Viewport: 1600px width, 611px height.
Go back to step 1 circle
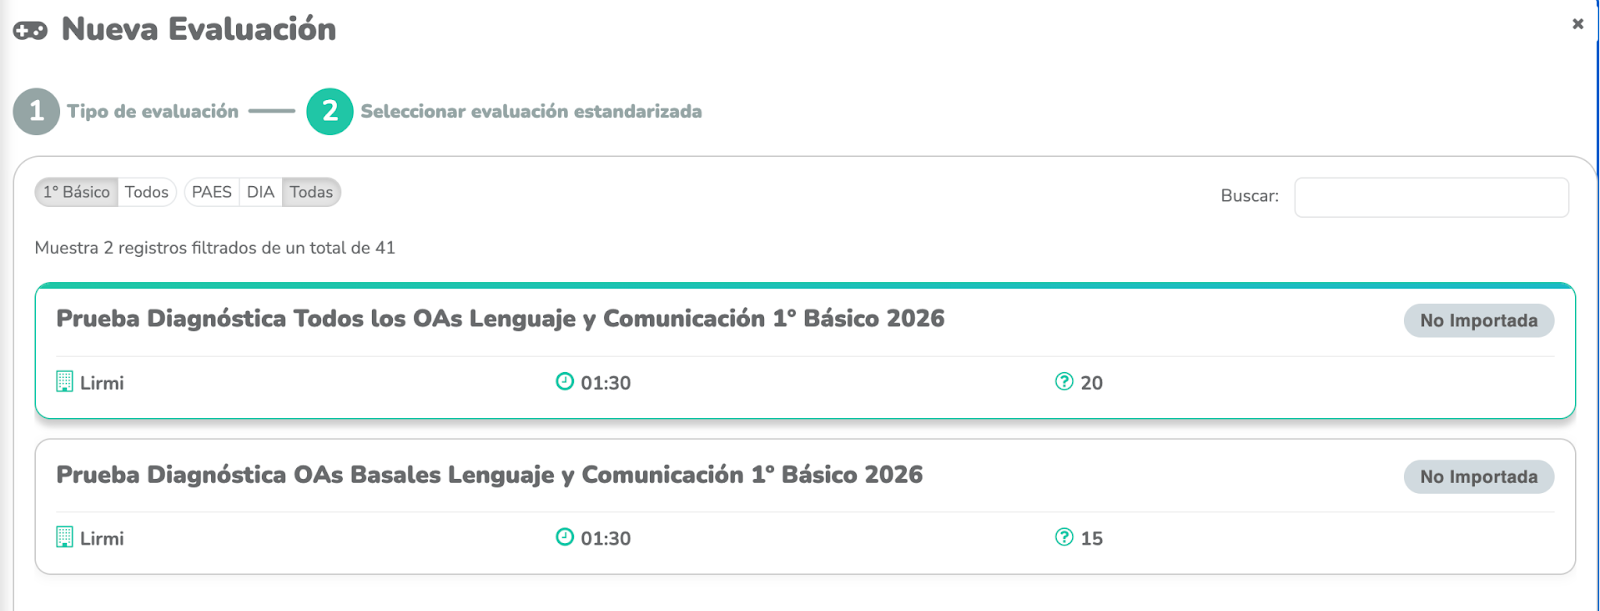(x=37, y=111)
